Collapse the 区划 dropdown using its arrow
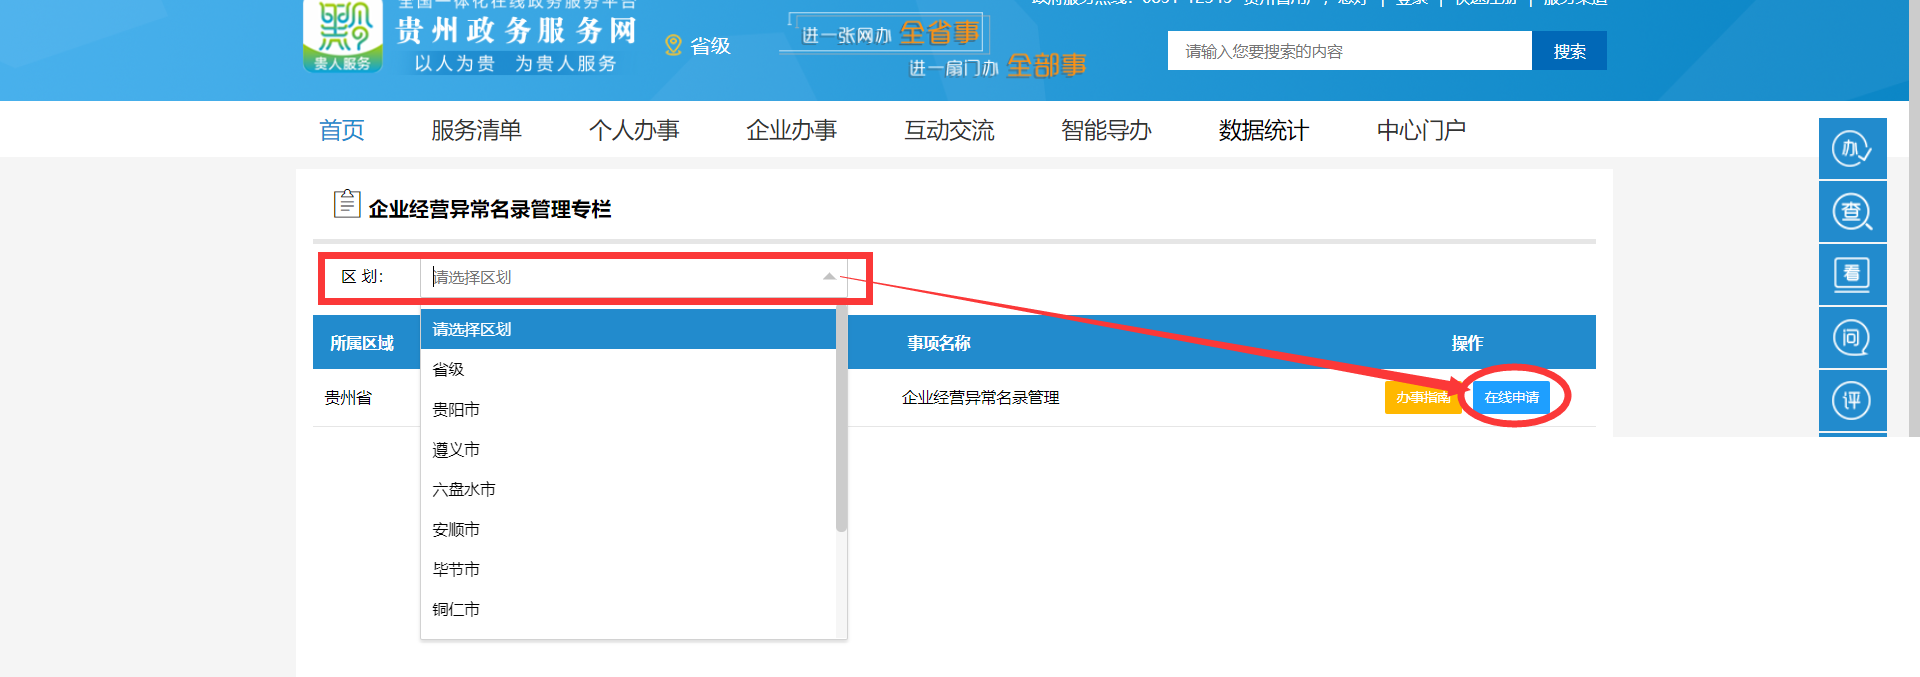The height and width of the screenshot is (677, 1920). click(829, 277)
